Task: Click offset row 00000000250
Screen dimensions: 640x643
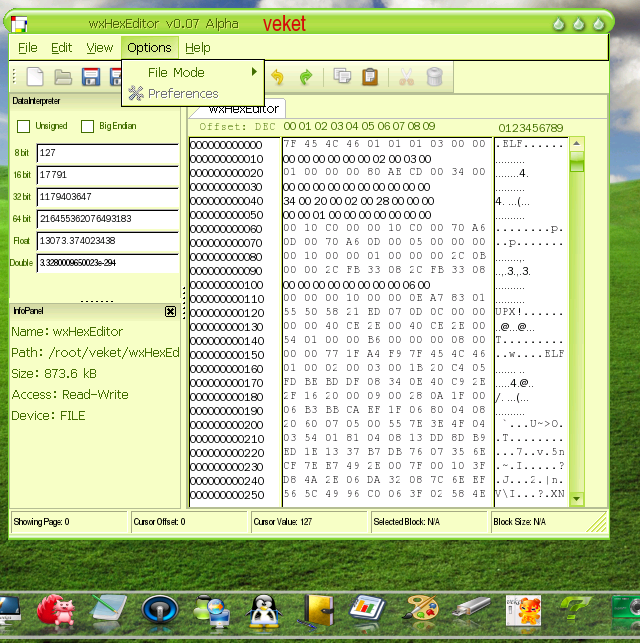Action: click(x=227, y=495)
